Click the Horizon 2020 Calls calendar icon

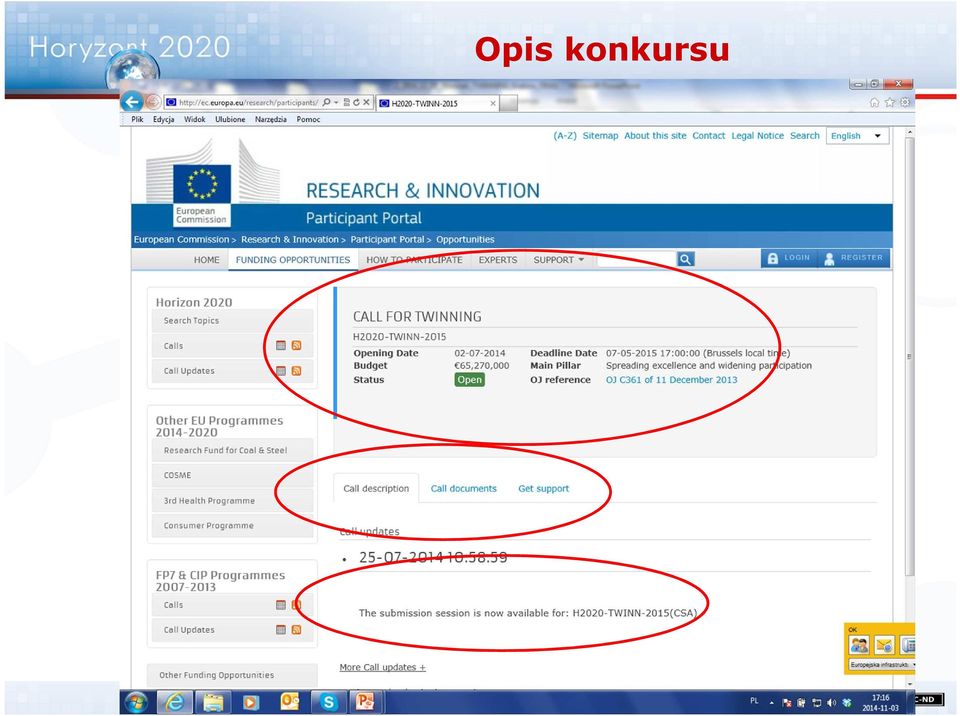[281, 345]
